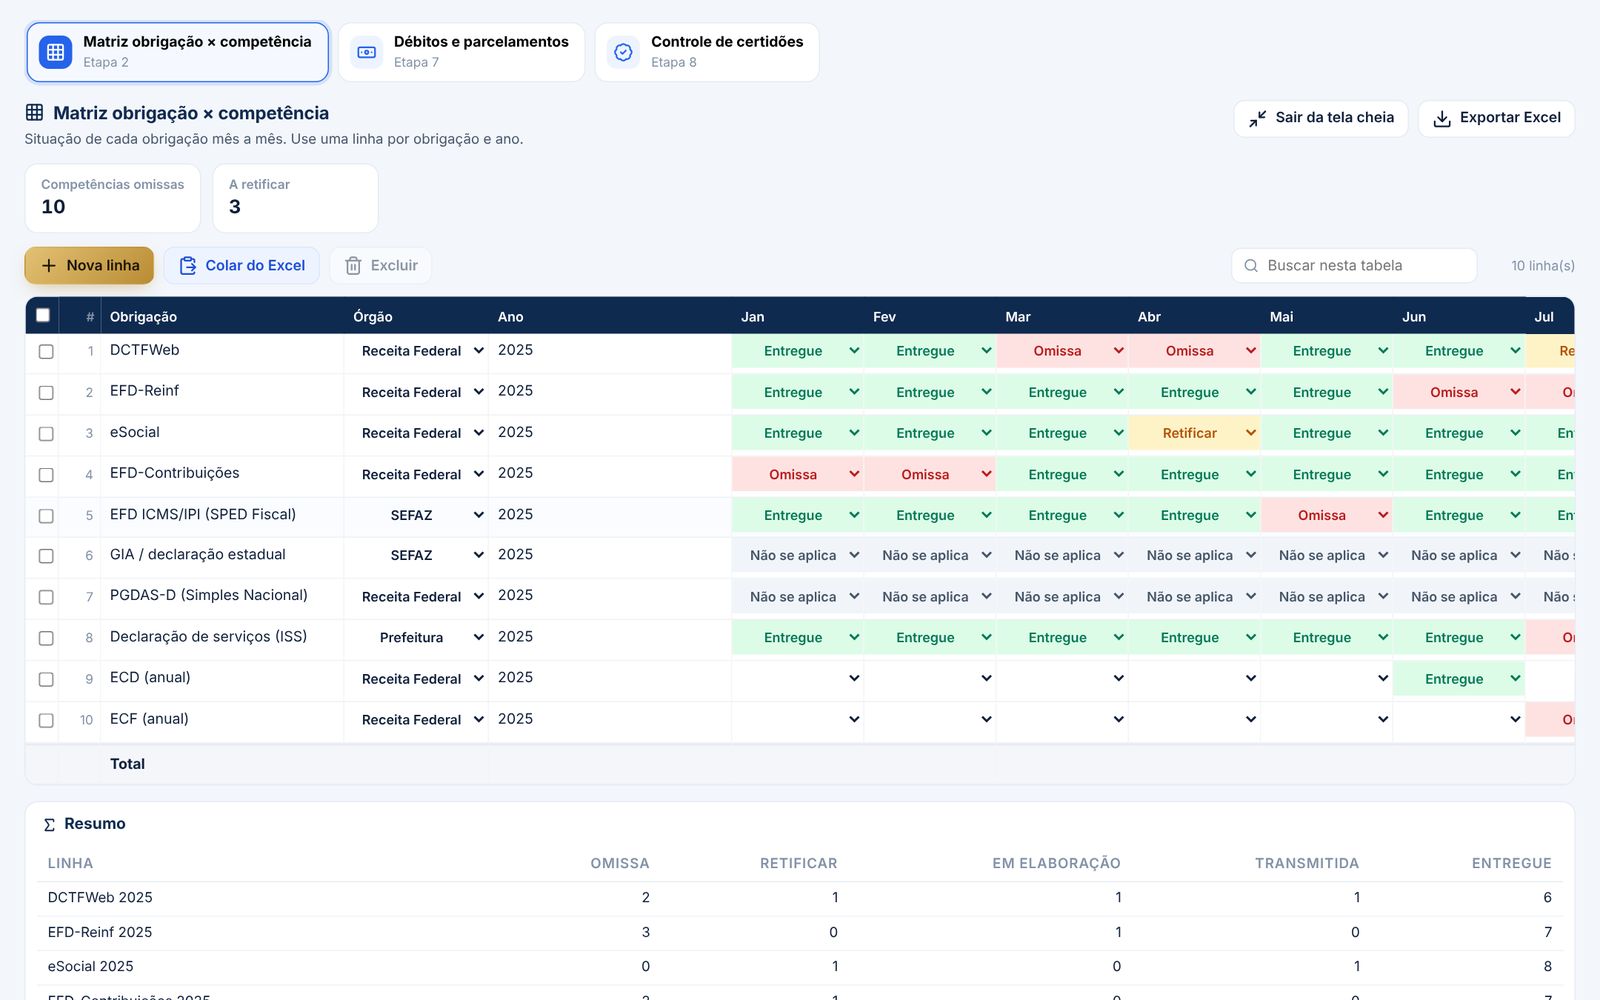Viewport: 1600px width, 1000px height.
Task: Click the badge icon in Controle de certidões
Action: [x=624, y=52]
